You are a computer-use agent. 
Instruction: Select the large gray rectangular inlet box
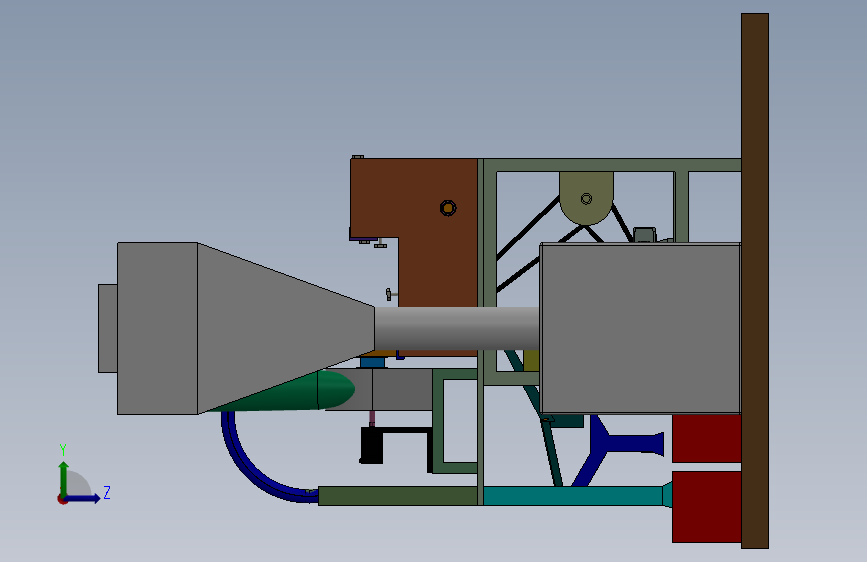click(158, 328)
